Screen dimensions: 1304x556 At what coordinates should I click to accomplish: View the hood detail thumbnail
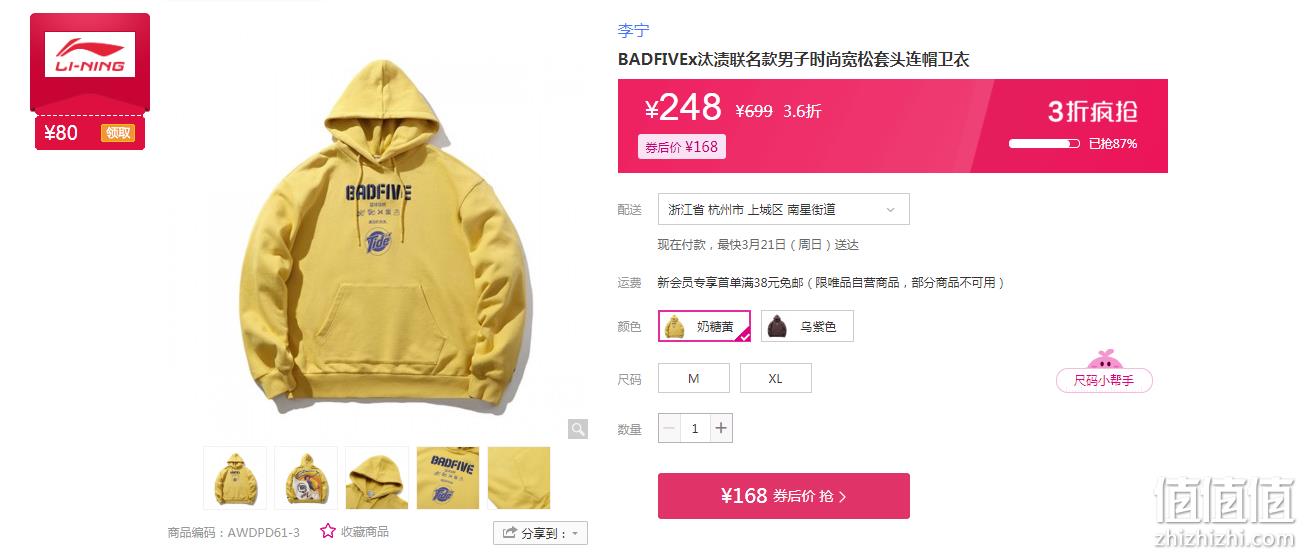[377, 478]
